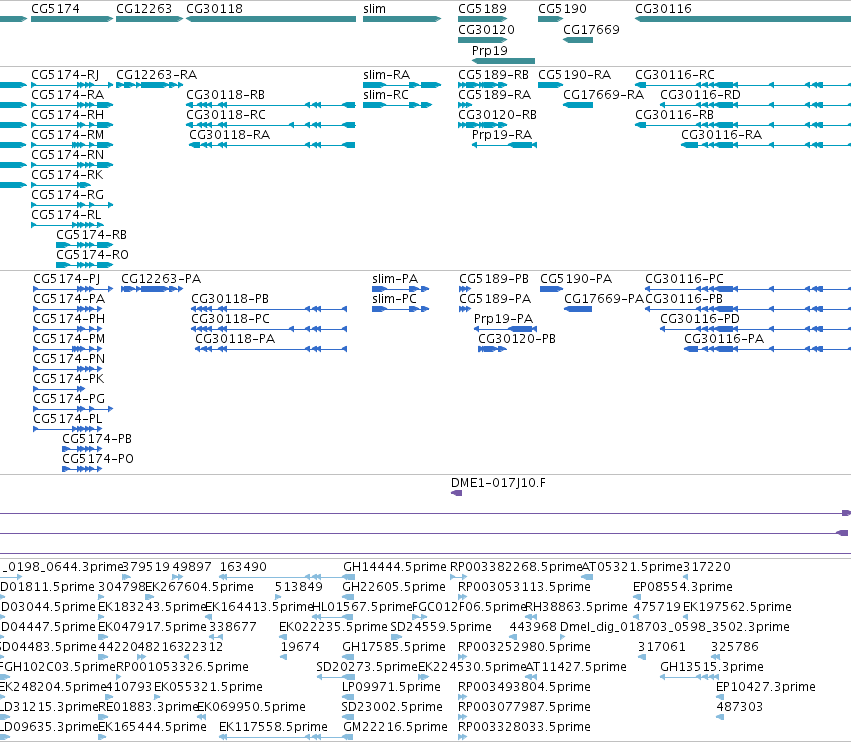Viewport: 851px width, 742px height.
Task: Open the CG17669 gene label
Action: click(x=591, y=29)
